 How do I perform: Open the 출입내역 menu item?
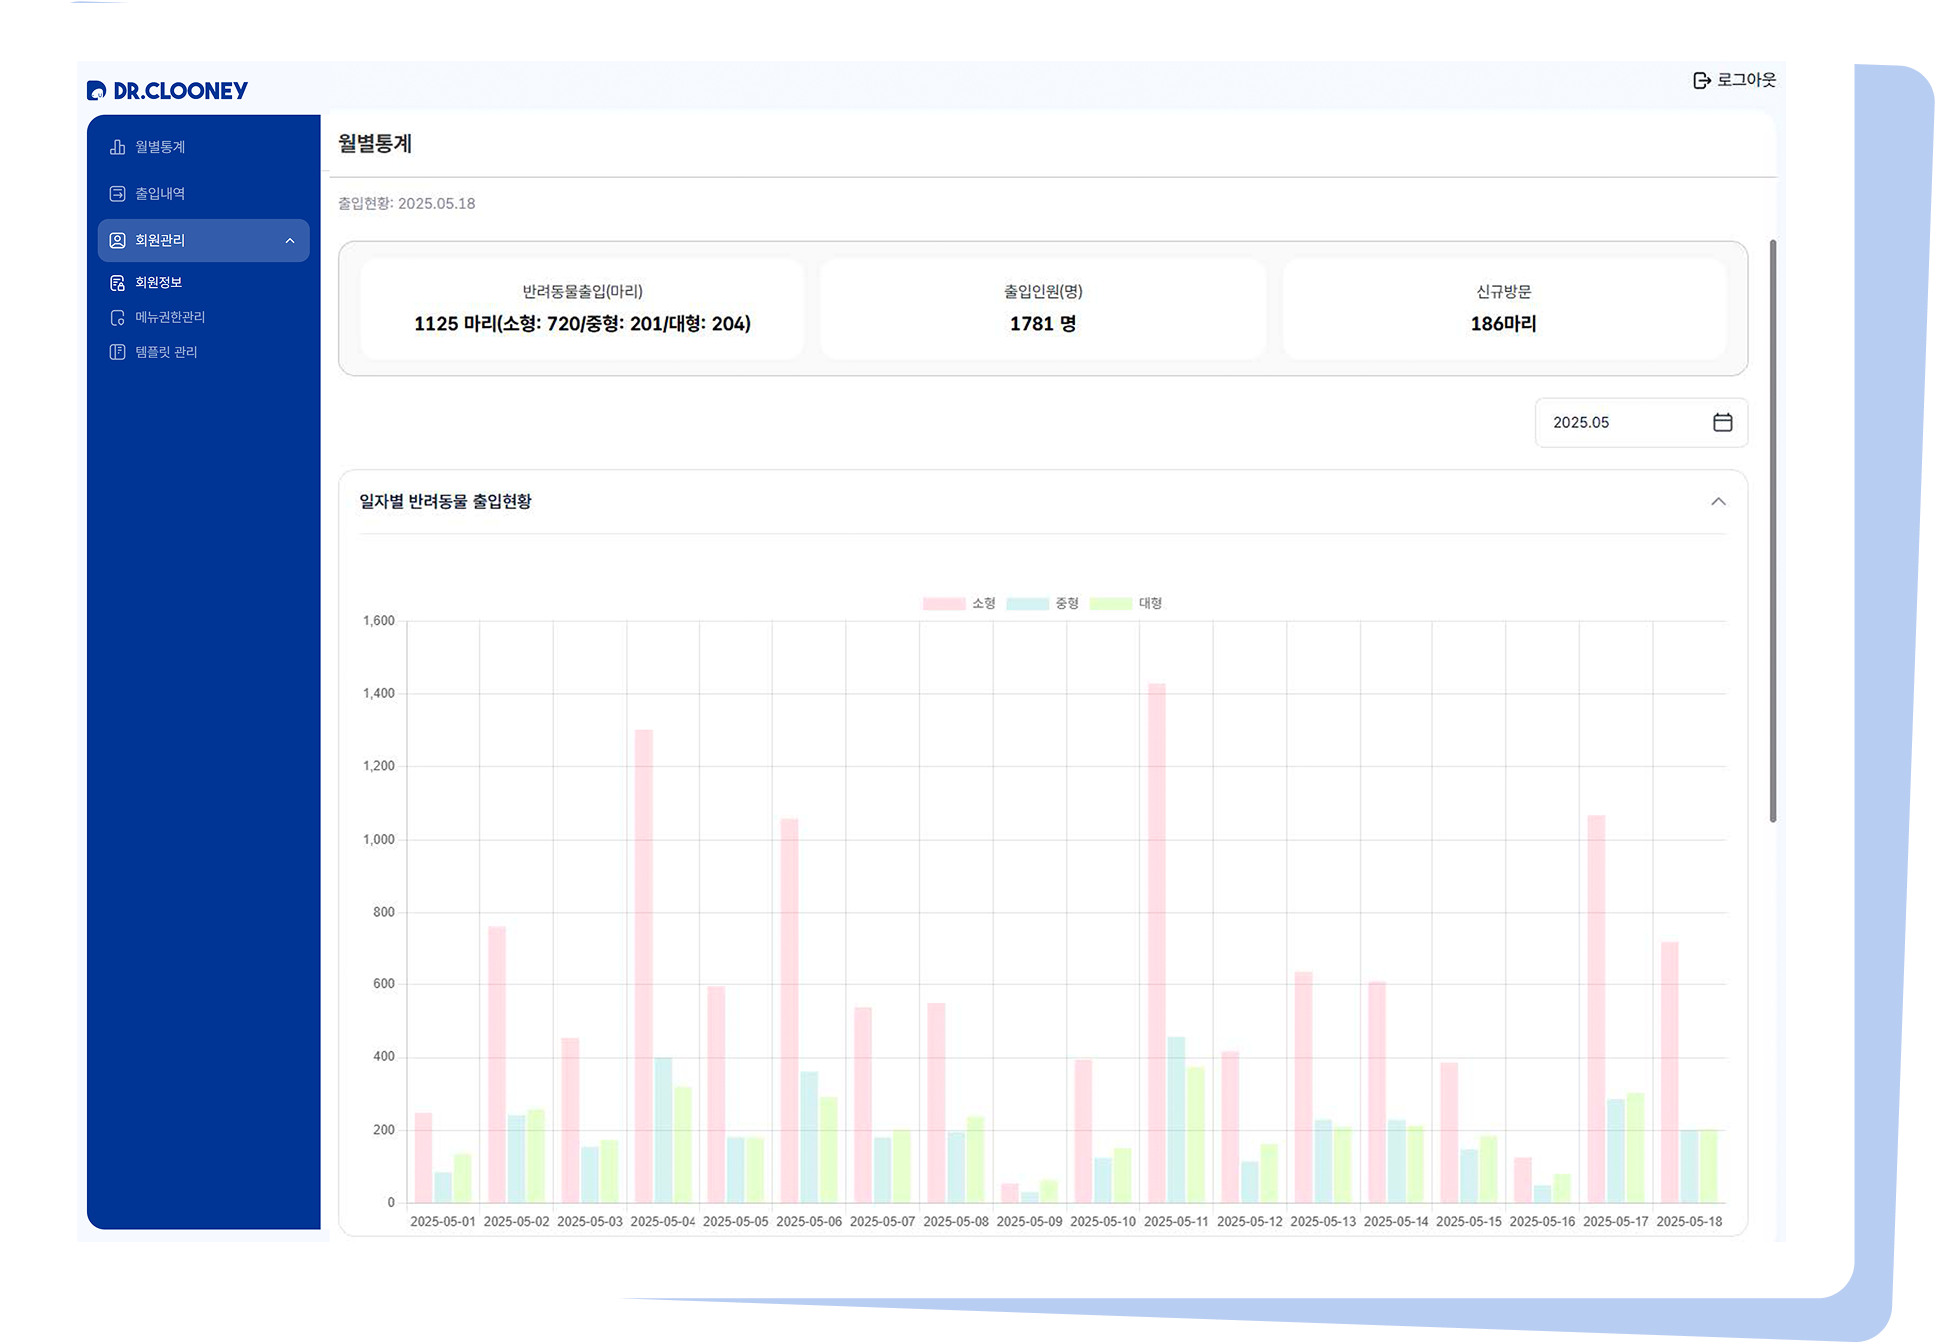(x=160, y=194)
